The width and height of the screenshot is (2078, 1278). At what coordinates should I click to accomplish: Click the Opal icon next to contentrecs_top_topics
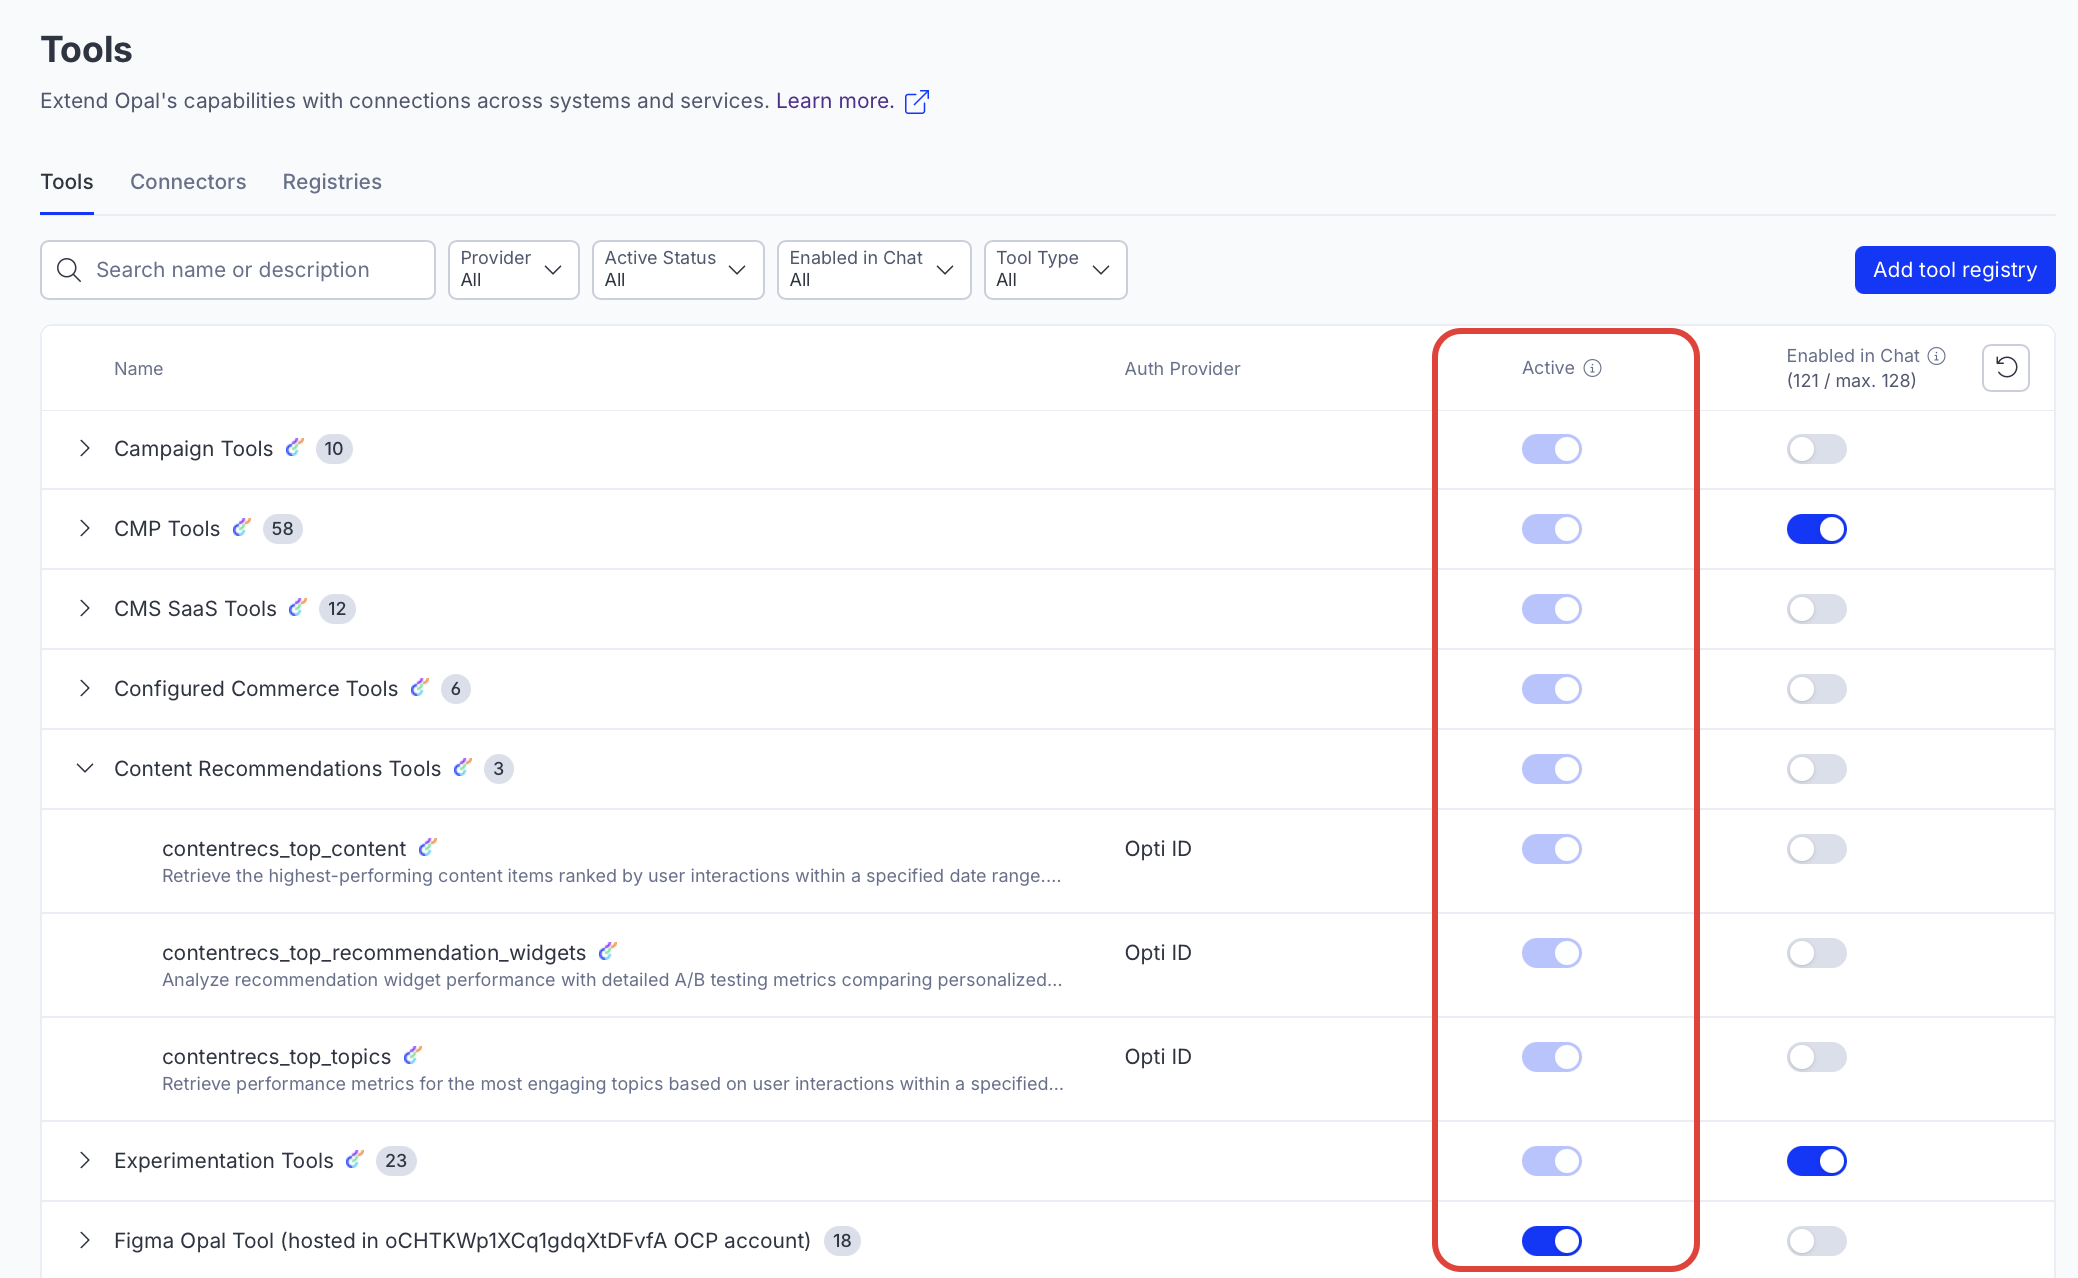(x=412, y=1055)
